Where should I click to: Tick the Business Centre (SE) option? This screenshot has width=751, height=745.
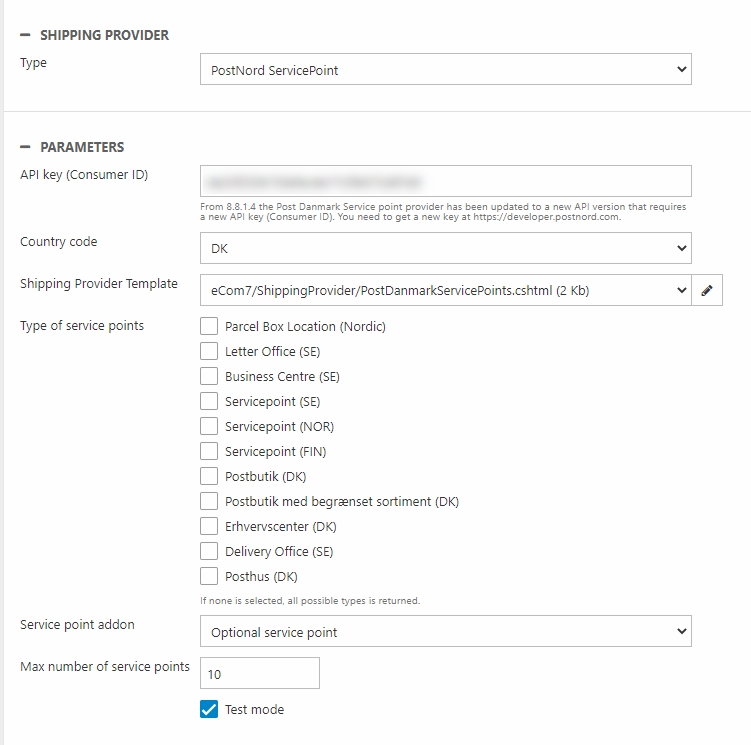click(209, 376)
